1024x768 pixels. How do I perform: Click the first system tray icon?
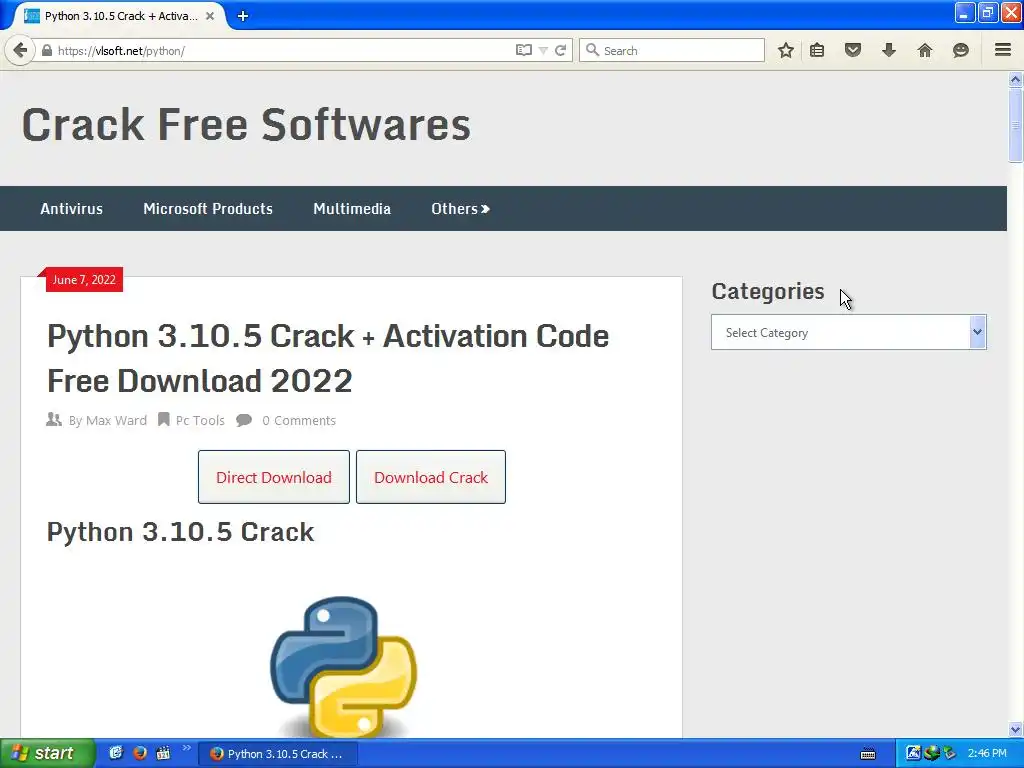pyautogui.click(x=913, y=753)
